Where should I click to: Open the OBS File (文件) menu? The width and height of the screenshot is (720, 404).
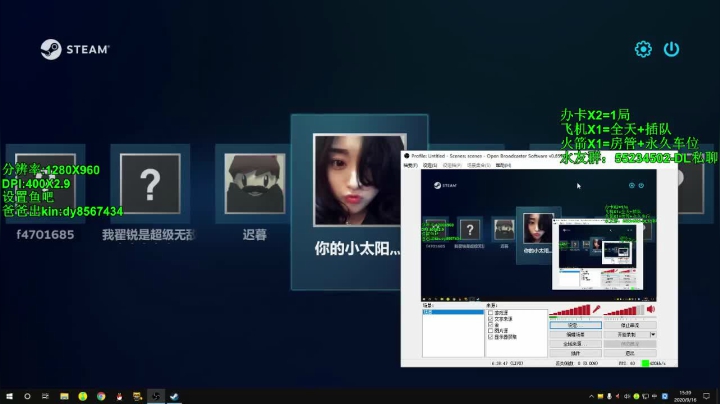410,165
